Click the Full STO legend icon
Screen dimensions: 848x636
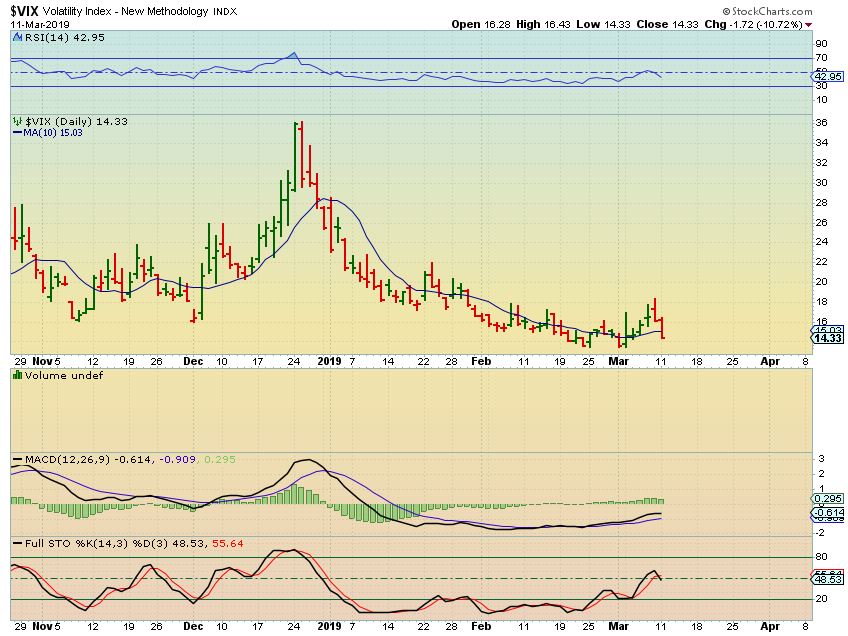15,544
